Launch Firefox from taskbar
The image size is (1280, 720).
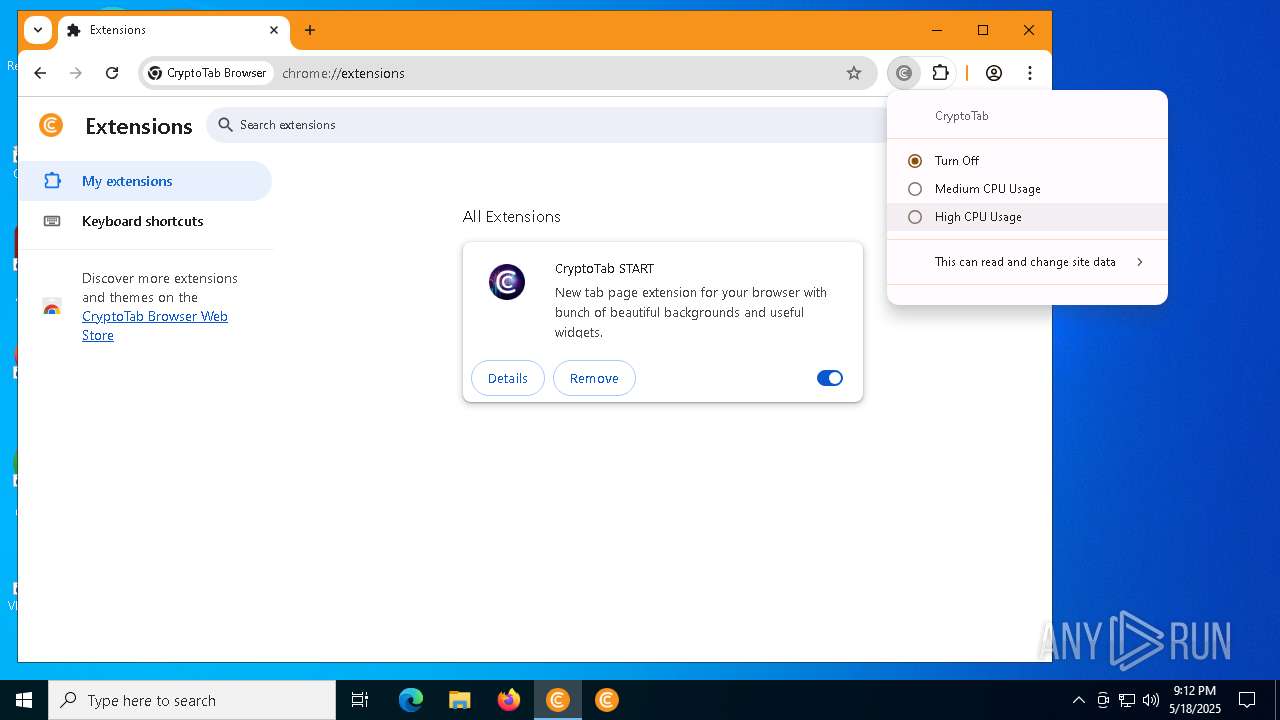509,700
